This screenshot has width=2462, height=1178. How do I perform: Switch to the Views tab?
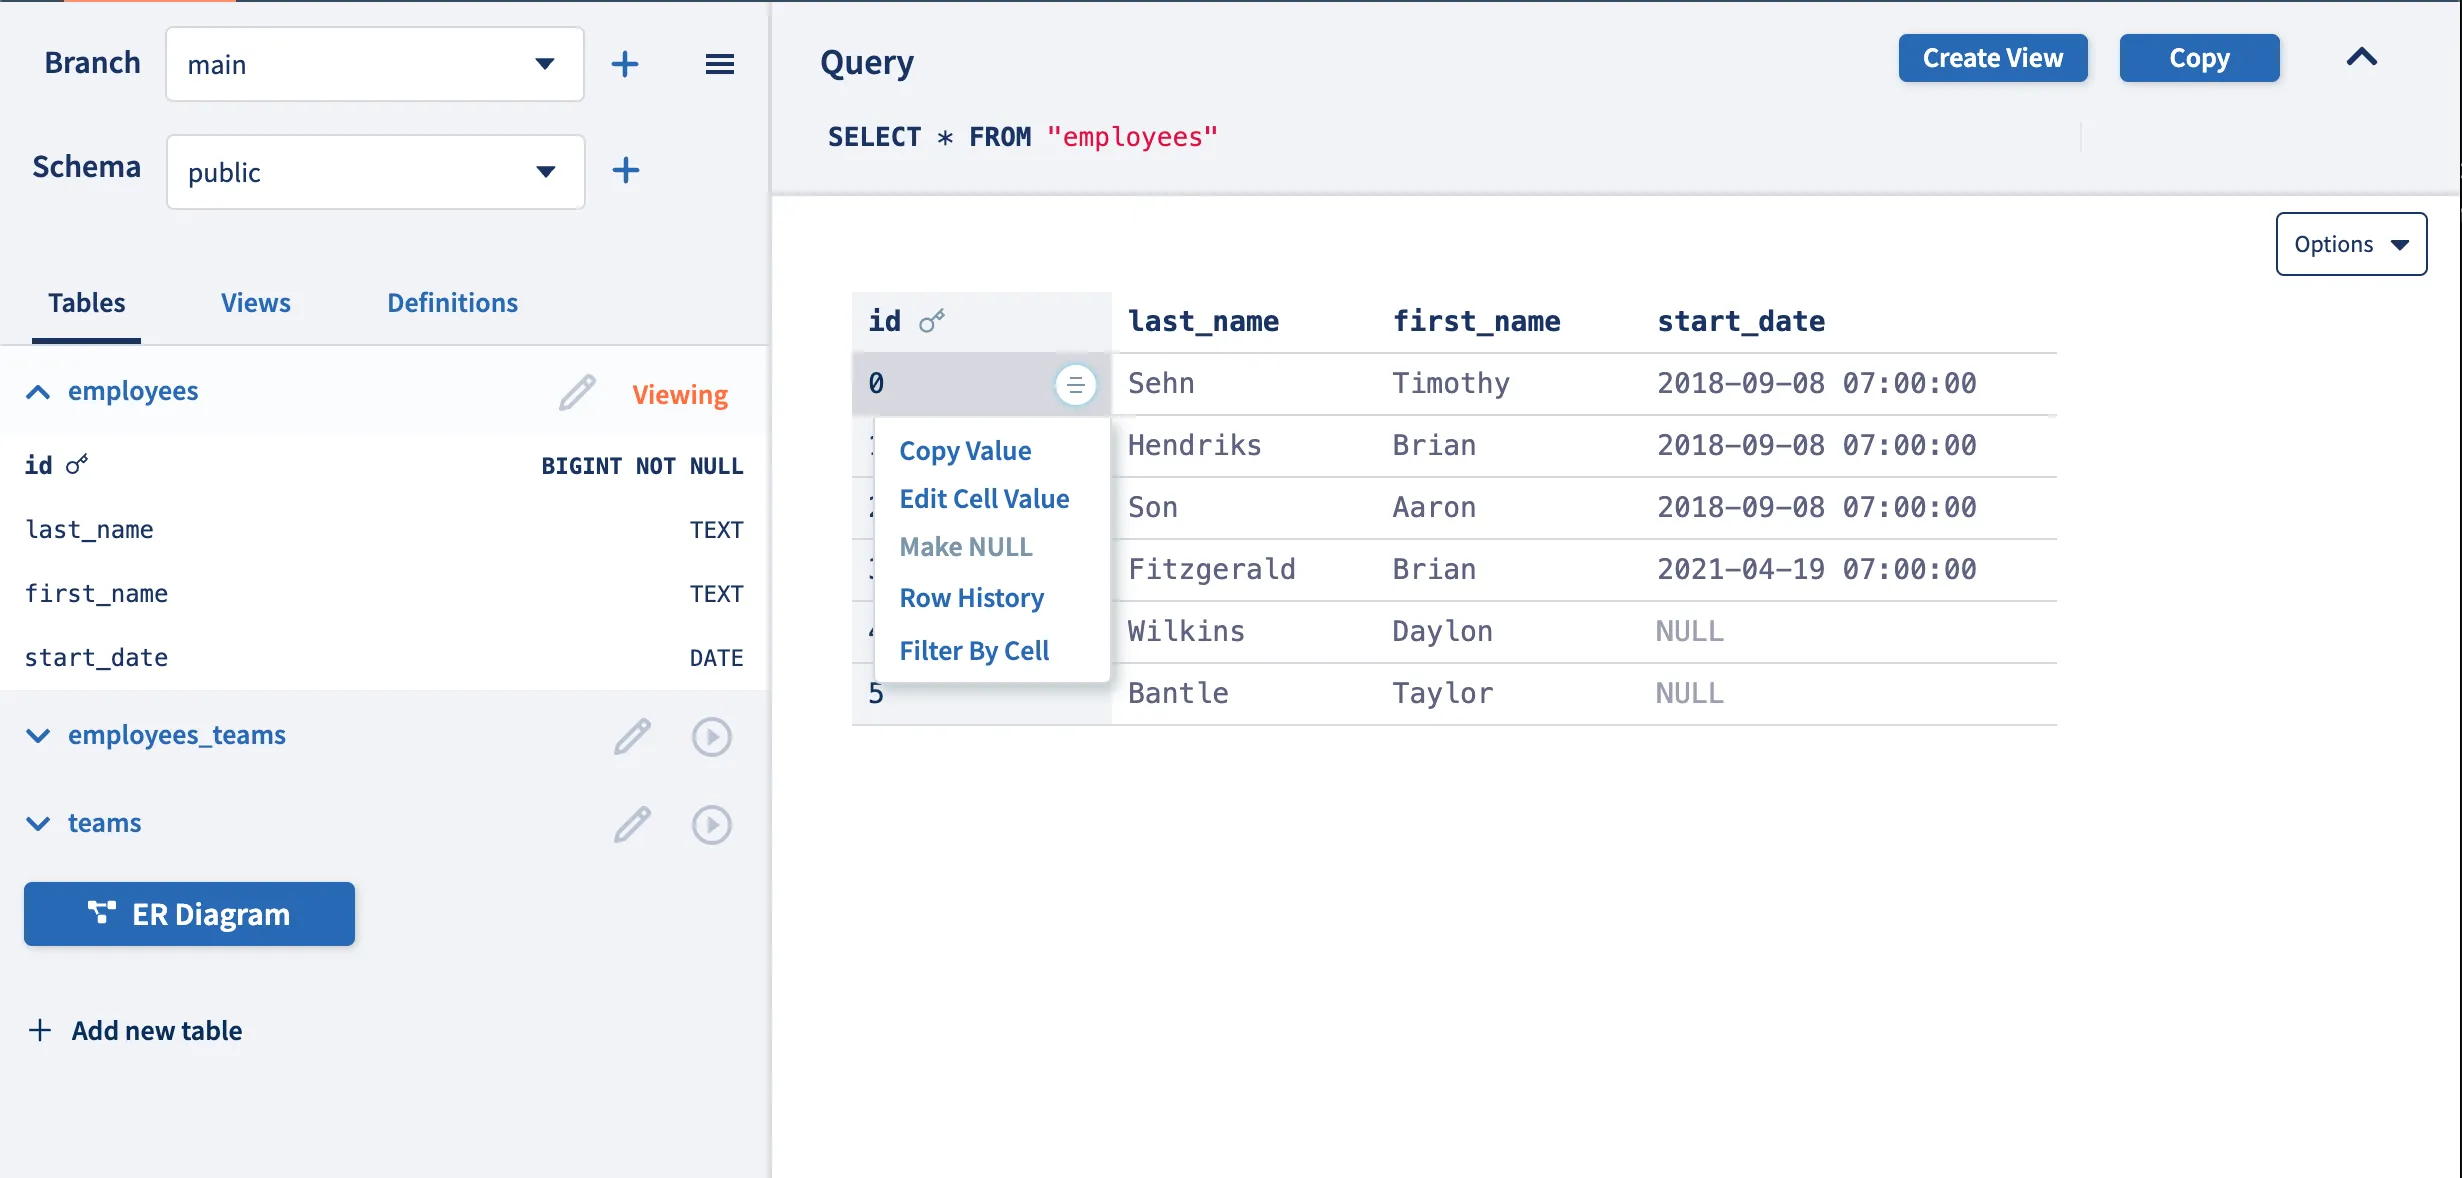pos(255,303)
